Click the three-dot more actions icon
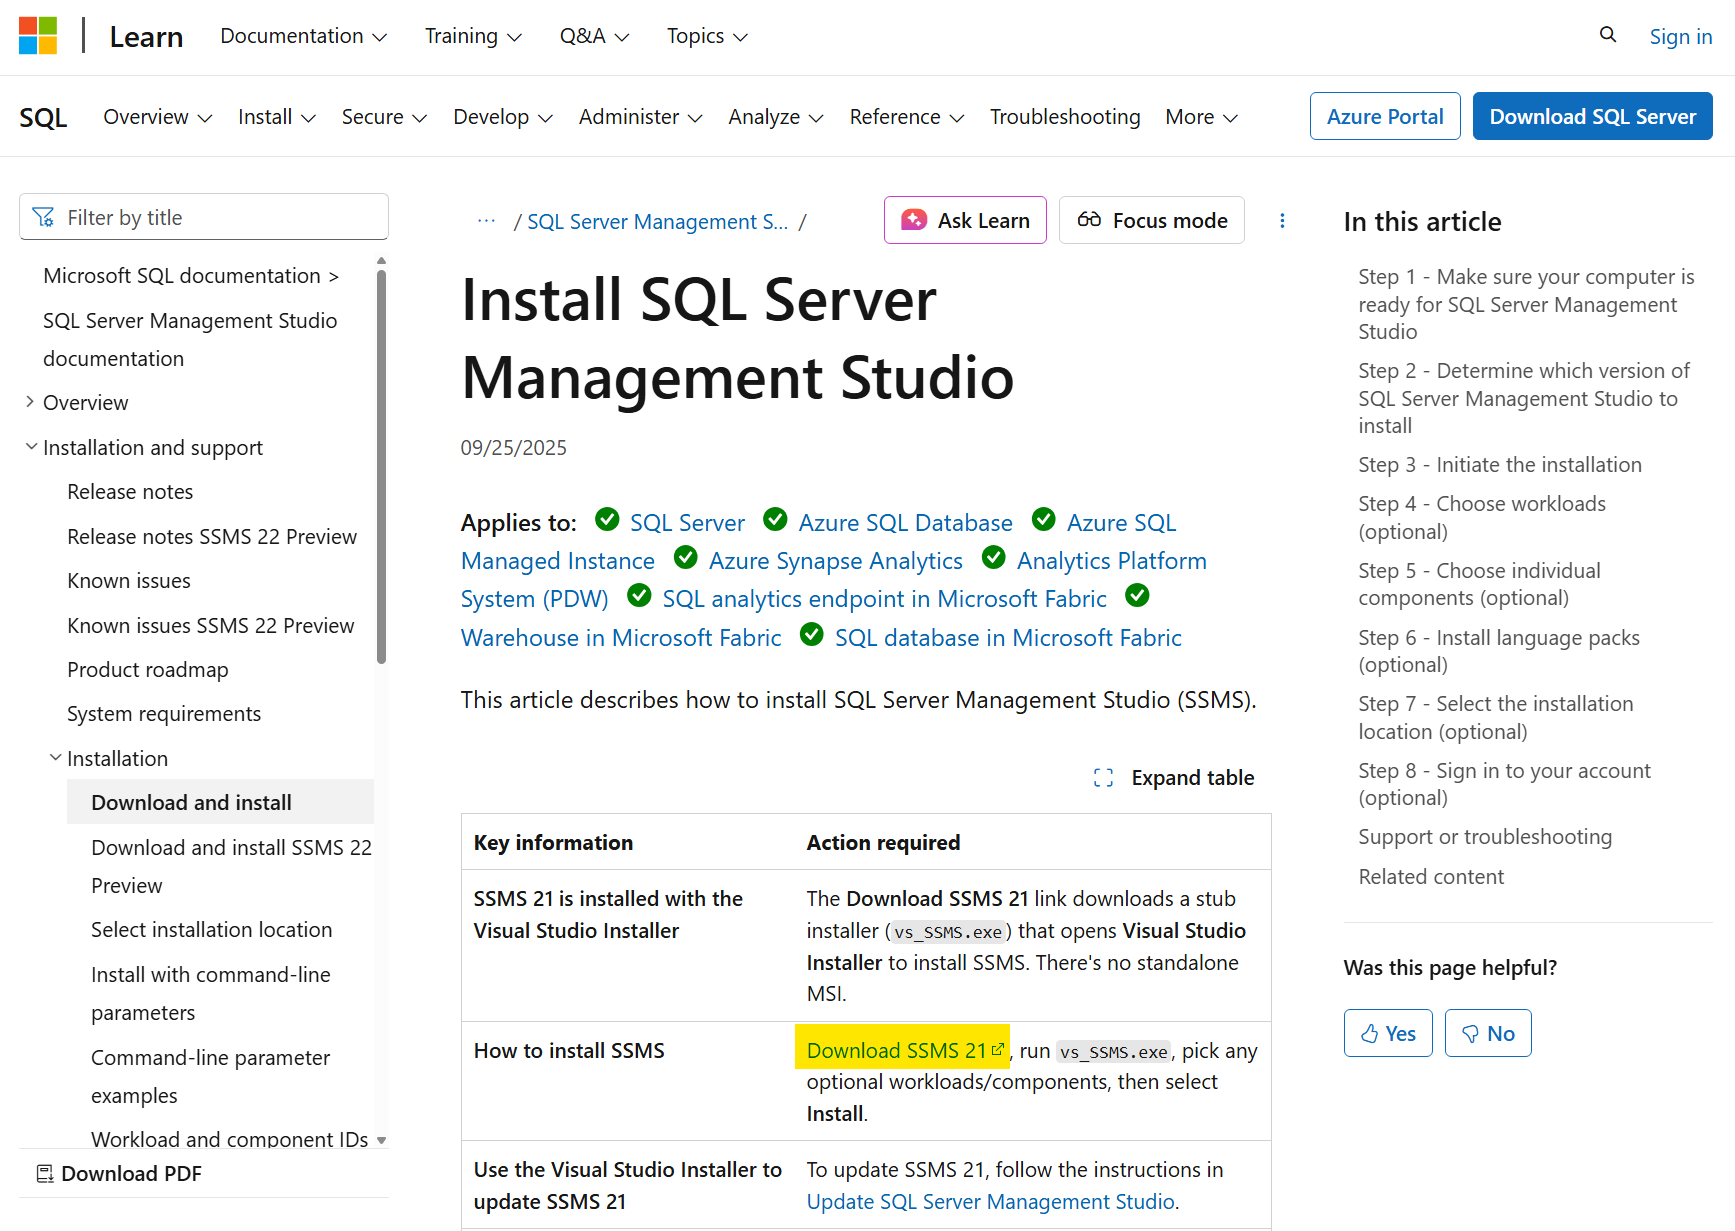The width and height of the screenshot is (1735, 1231). tap(1282, 221)
